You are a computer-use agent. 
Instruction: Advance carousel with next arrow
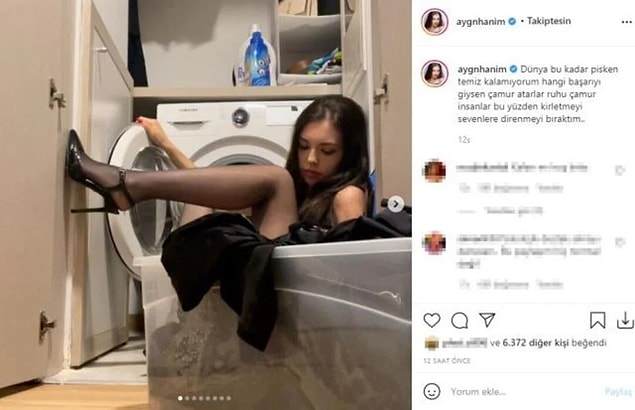pyautogui.click(x=396, y=204)
